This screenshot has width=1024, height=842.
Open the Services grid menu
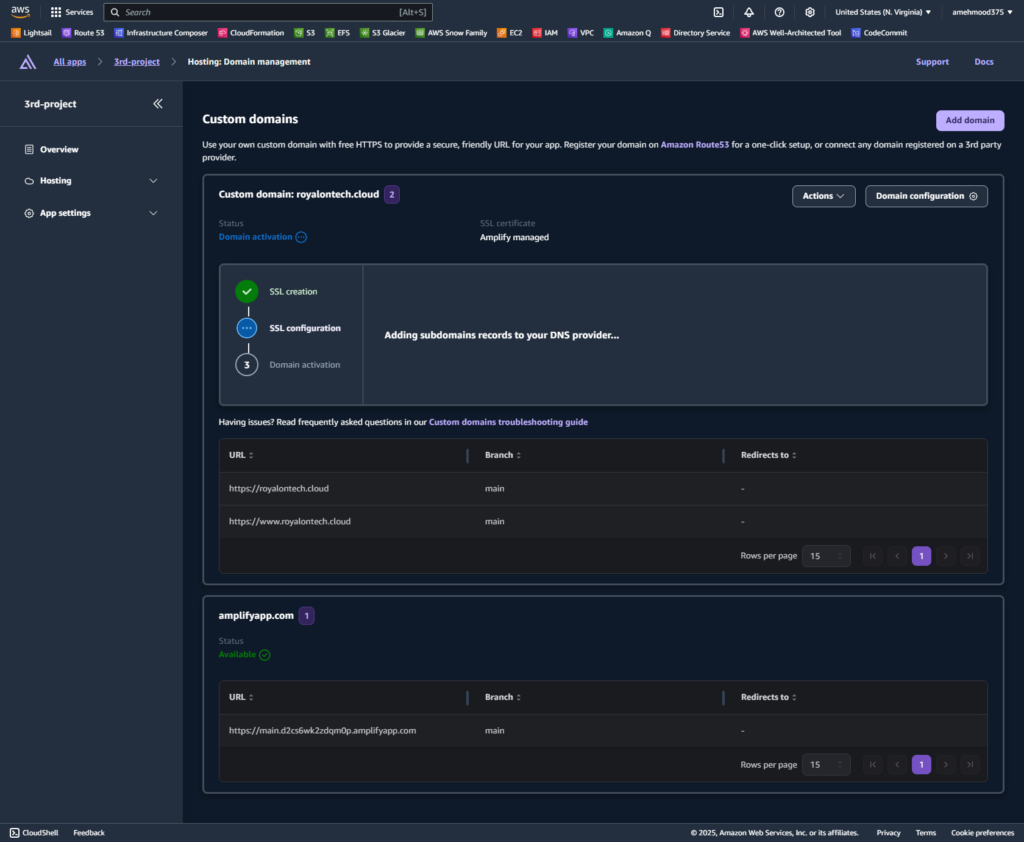pos(72,12)
